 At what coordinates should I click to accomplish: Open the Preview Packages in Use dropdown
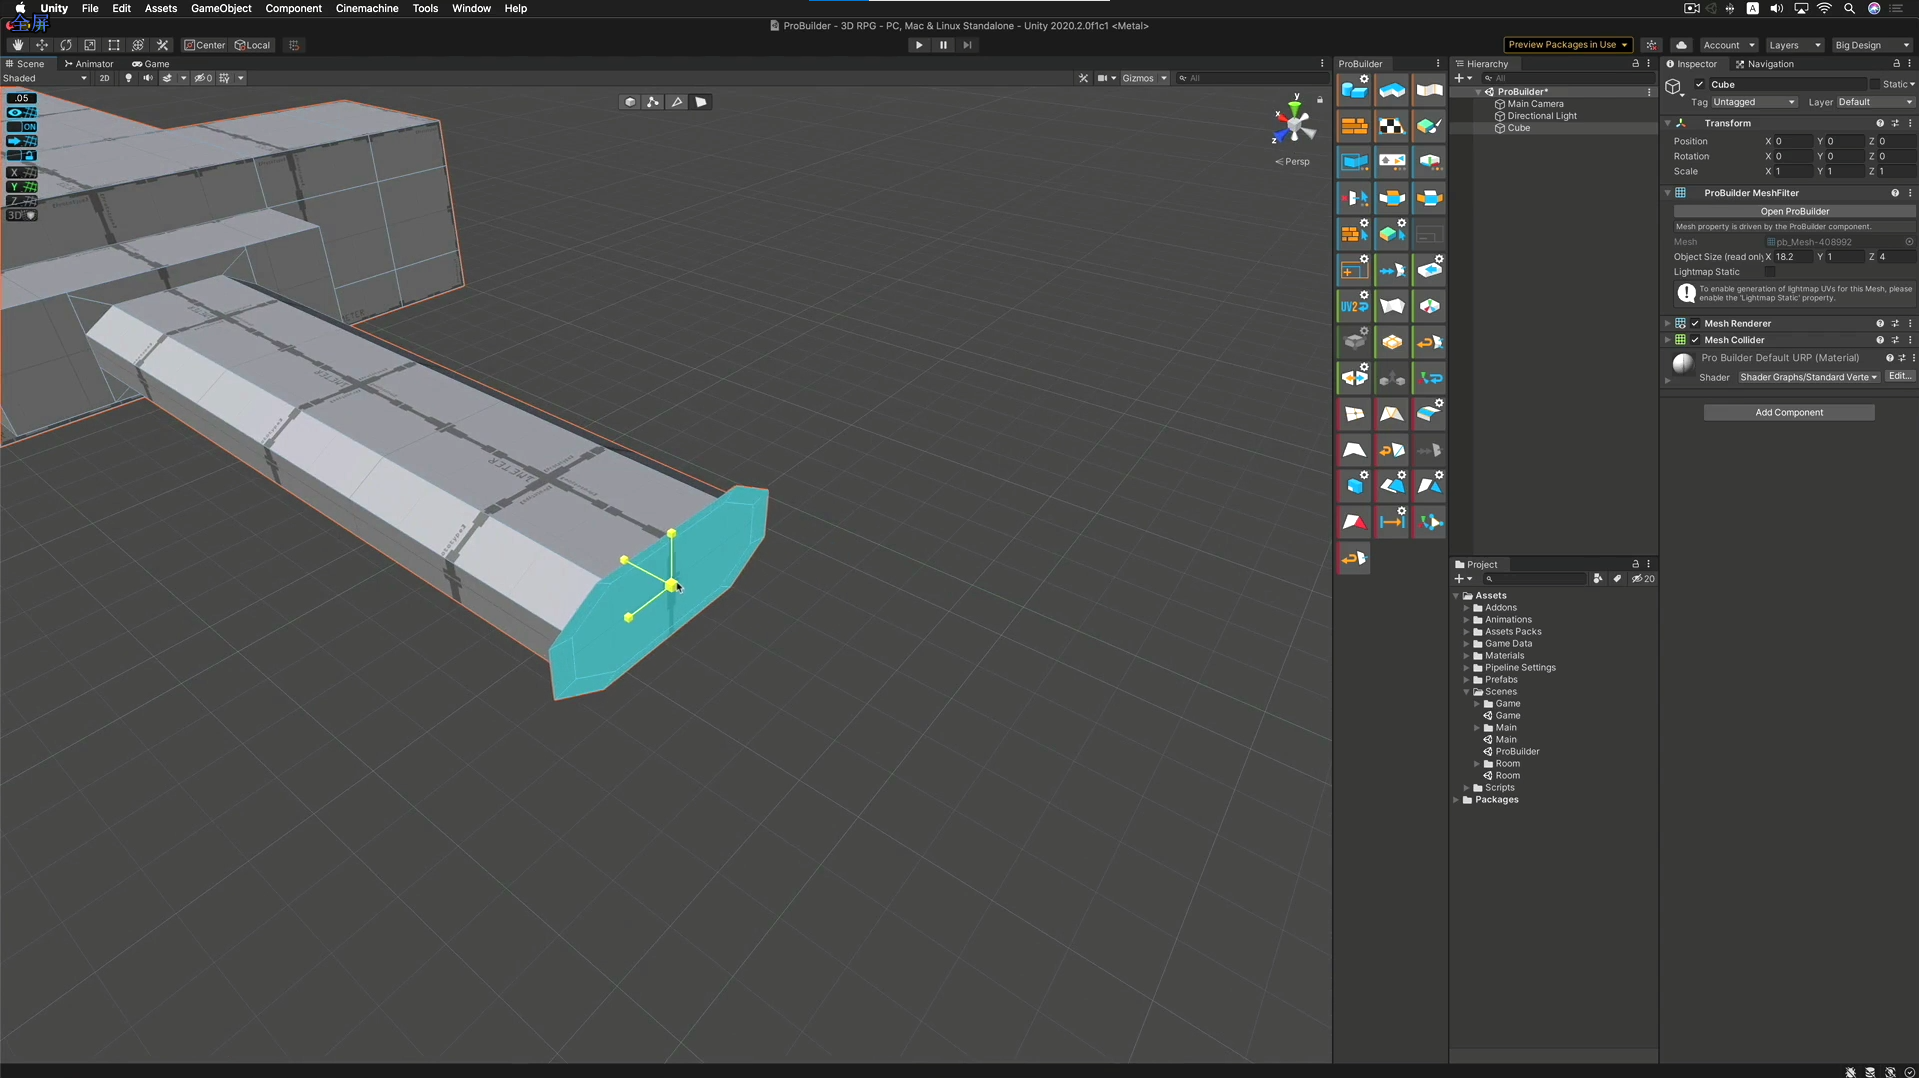pyautogui.click(x=1566, y=45)
